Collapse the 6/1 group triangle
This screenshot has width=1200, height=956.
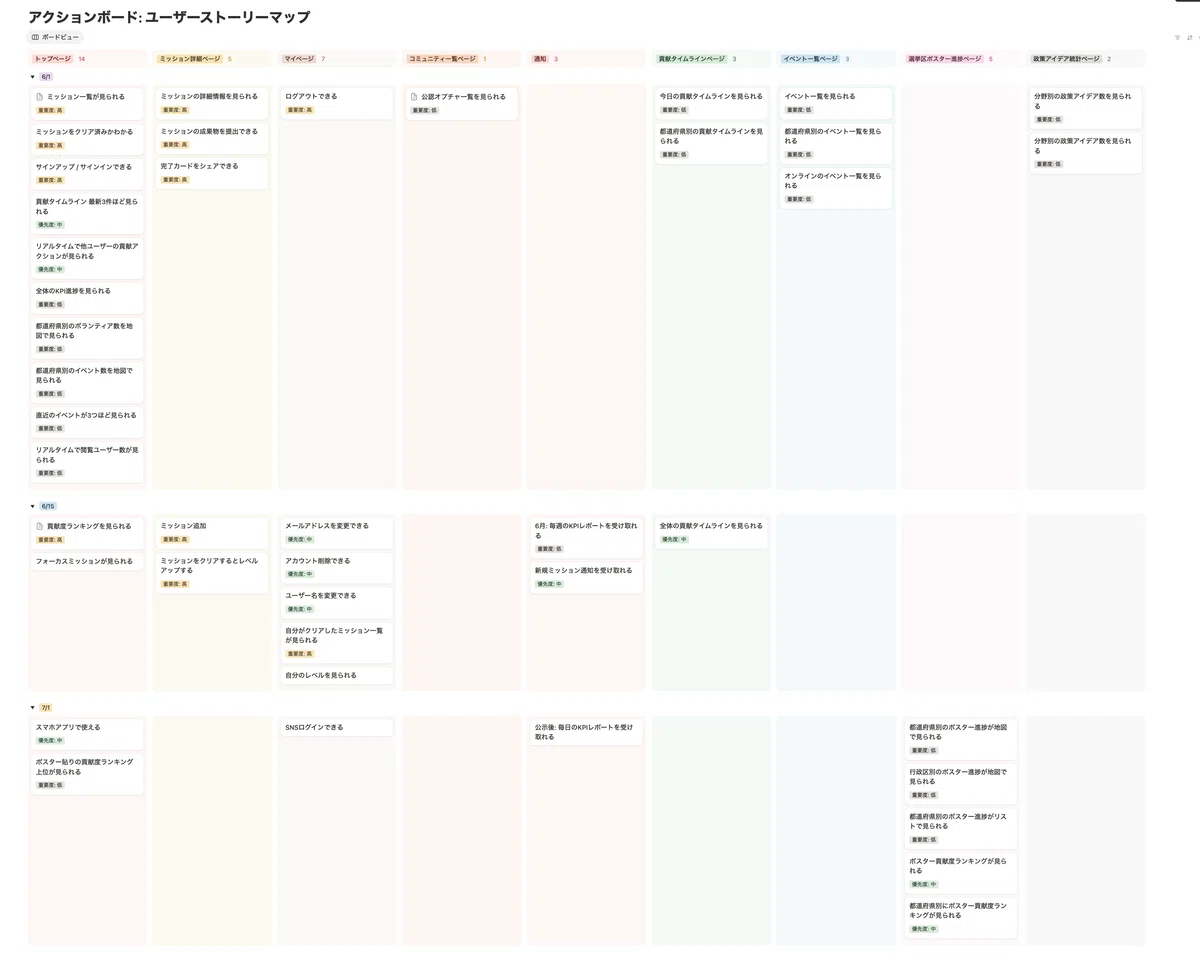(33, 77)
